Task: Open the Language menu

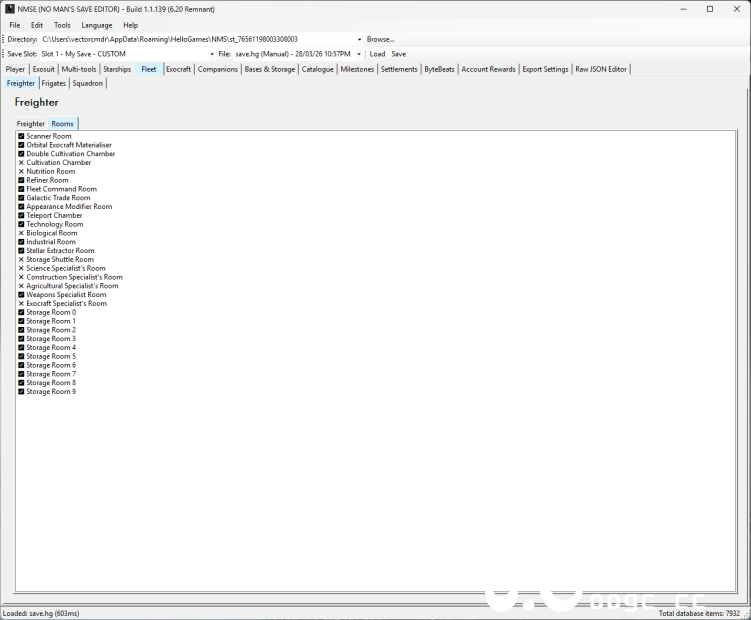Action: [97, 25]
